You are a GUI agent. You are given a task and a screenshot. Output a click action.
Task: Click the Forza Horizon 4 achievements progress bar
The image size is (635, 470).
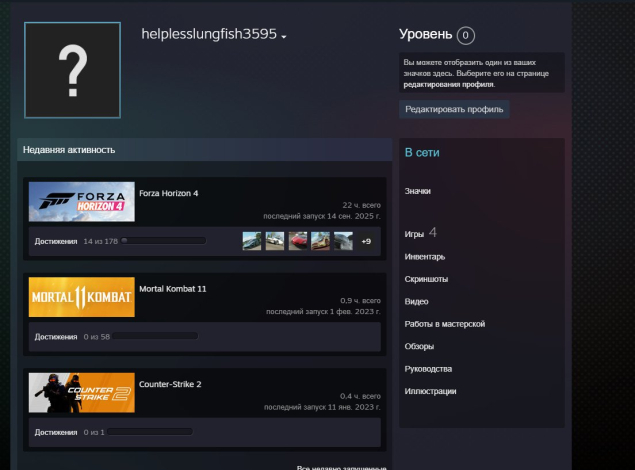pyautogui.click(x=163, y=241)
